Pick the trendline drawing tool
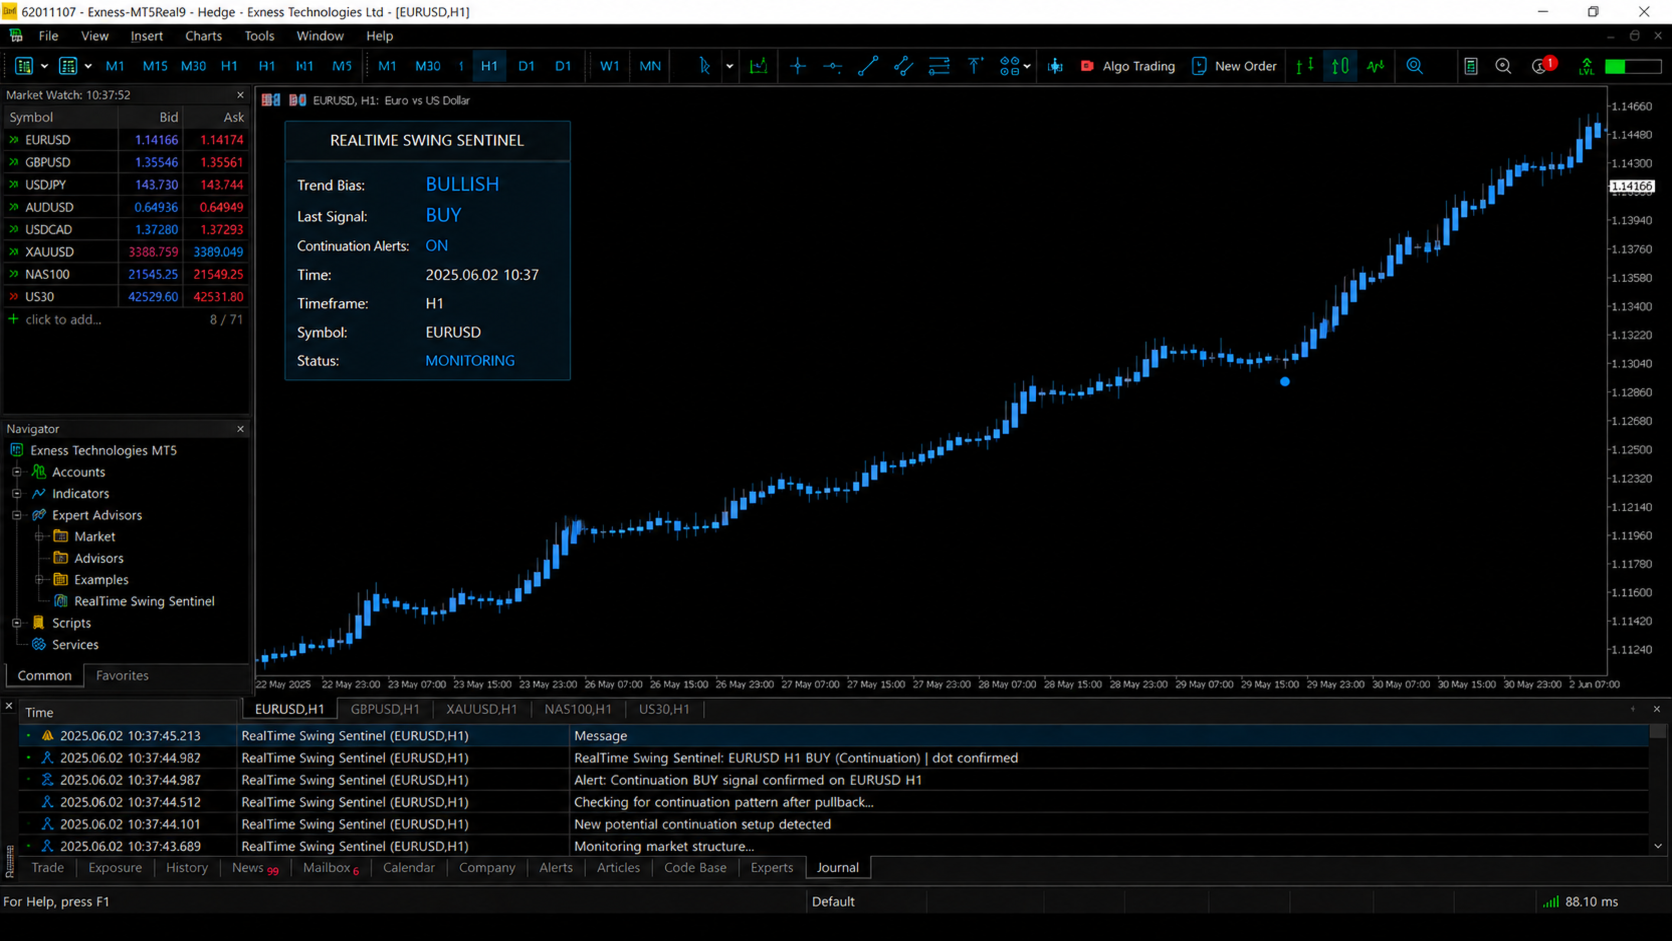 [x=867, y=66]
